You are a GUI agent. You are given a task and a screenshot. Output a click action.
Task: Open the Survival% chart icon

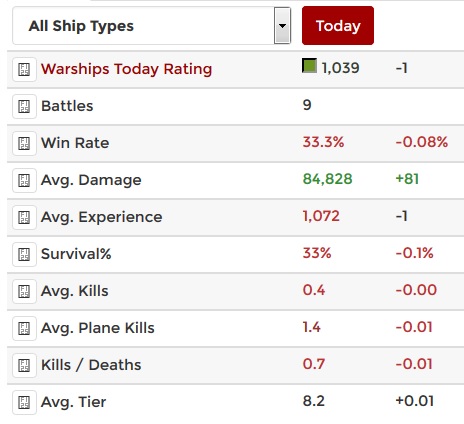(x=24, y=255)
